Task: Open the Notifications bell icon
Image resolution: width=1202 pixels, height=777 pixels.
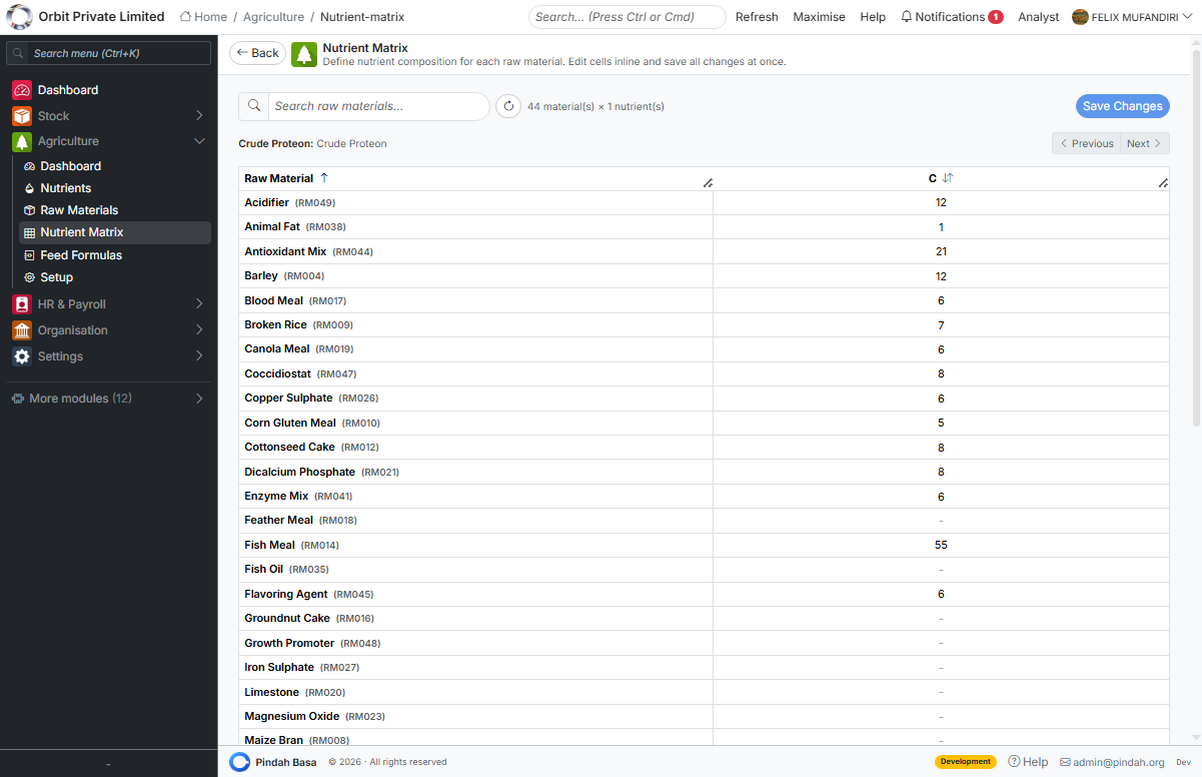Action: click(907, 17)
